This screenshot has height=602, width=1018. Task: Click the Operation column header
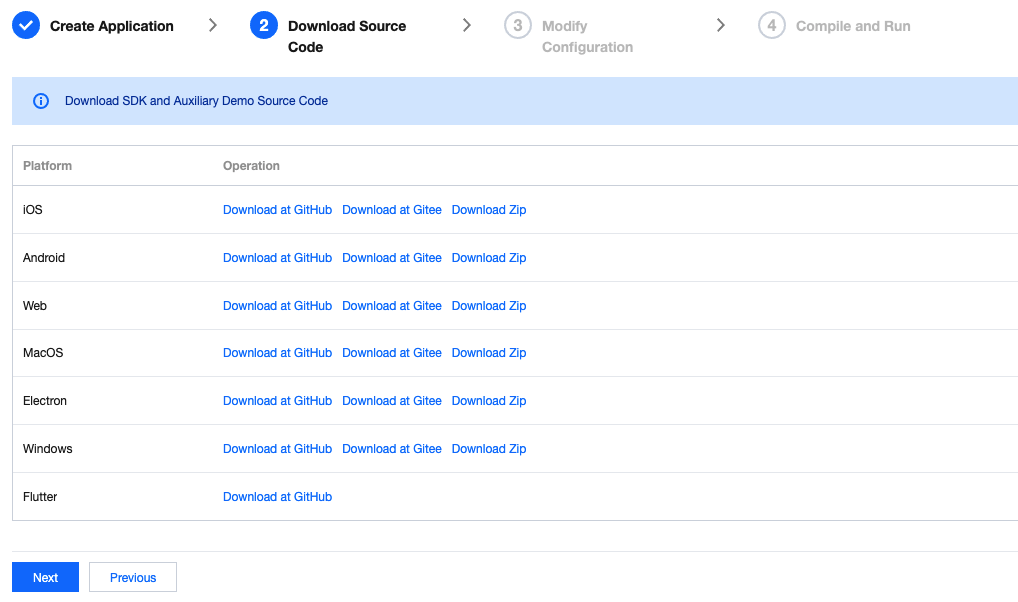(251, 166)
